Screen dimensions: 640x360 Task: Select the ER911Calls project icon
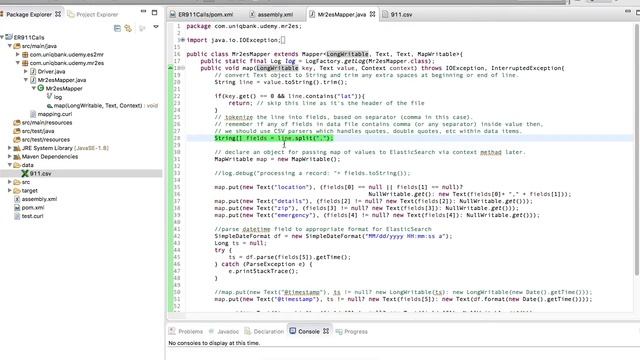pyautogui.click(x=9, y=37)
